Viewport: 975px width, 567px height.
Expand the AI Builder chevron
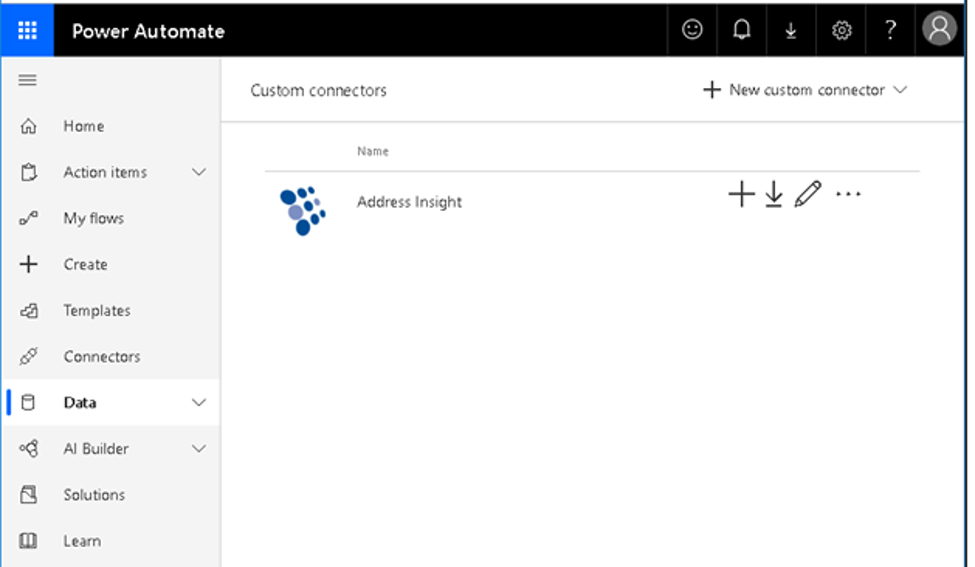(x=199, y=448)
